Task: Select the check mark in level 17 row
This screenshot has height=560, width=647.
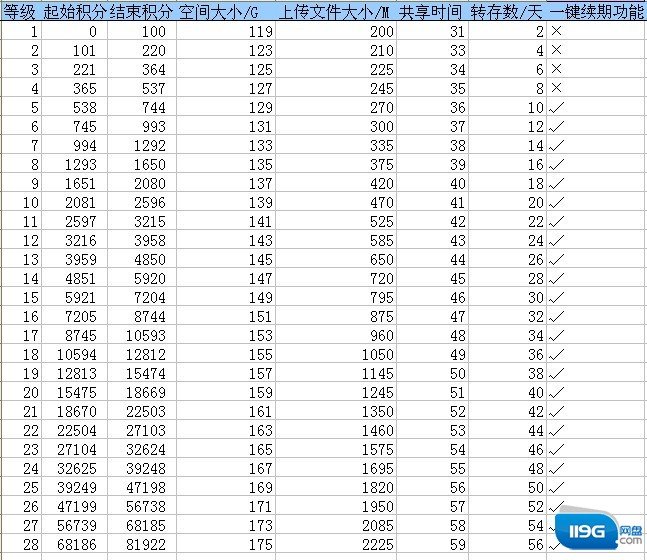Action: tap(557, 336)
